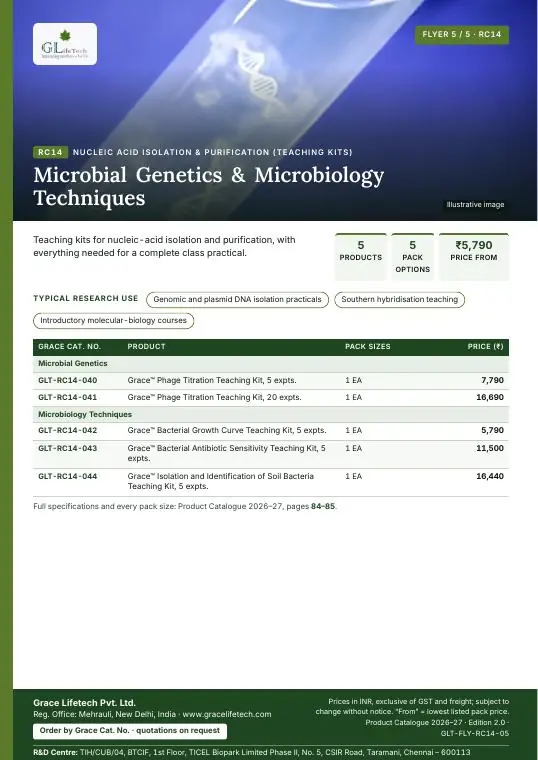Click catalogue number GLT-RC14-043

67,448
